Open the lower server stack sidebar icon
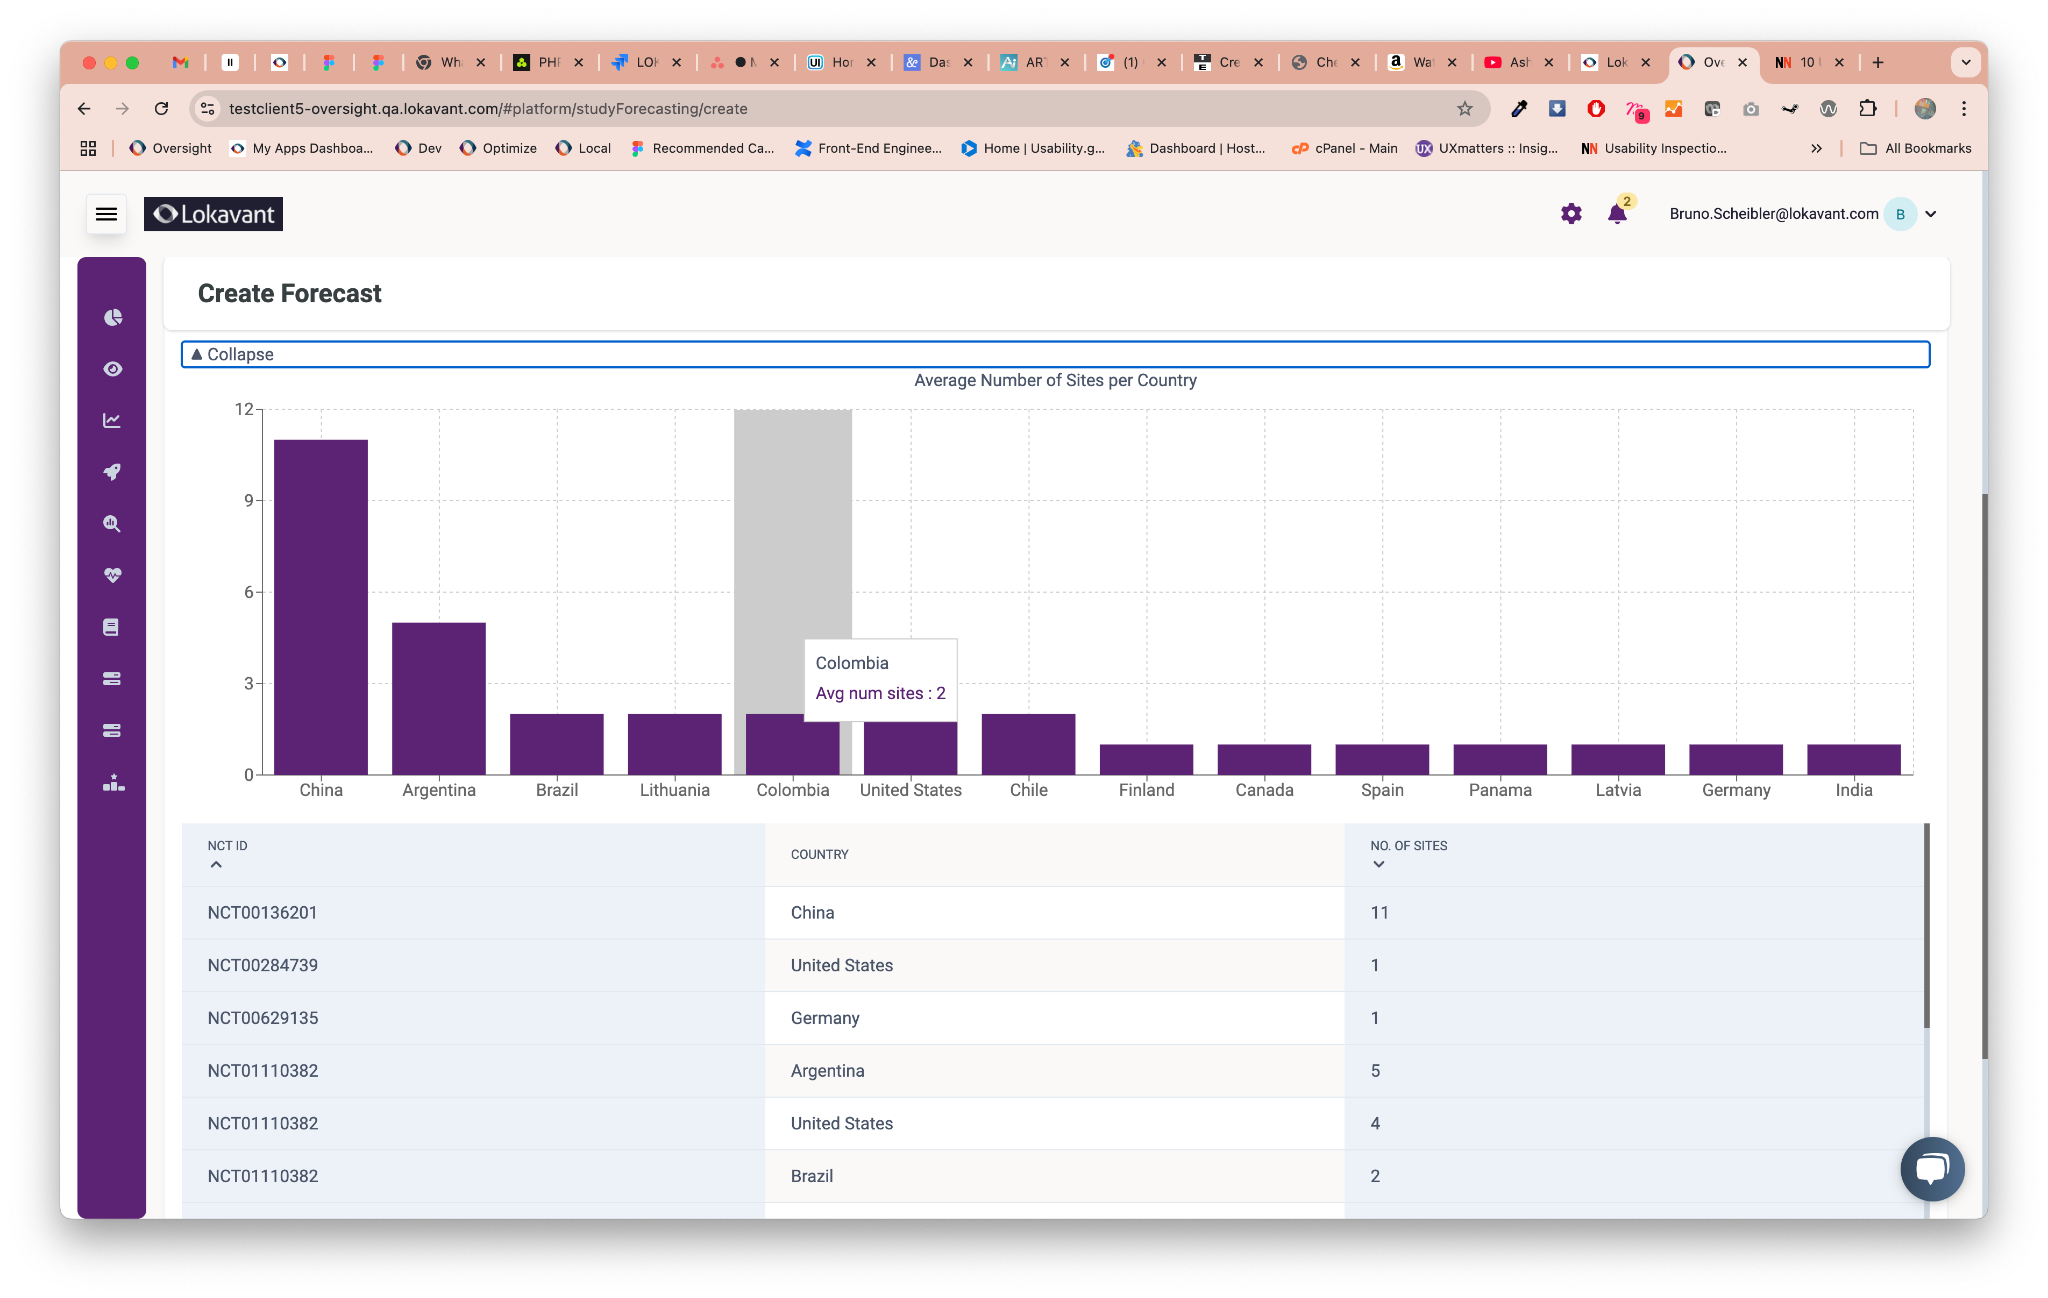 112,731
